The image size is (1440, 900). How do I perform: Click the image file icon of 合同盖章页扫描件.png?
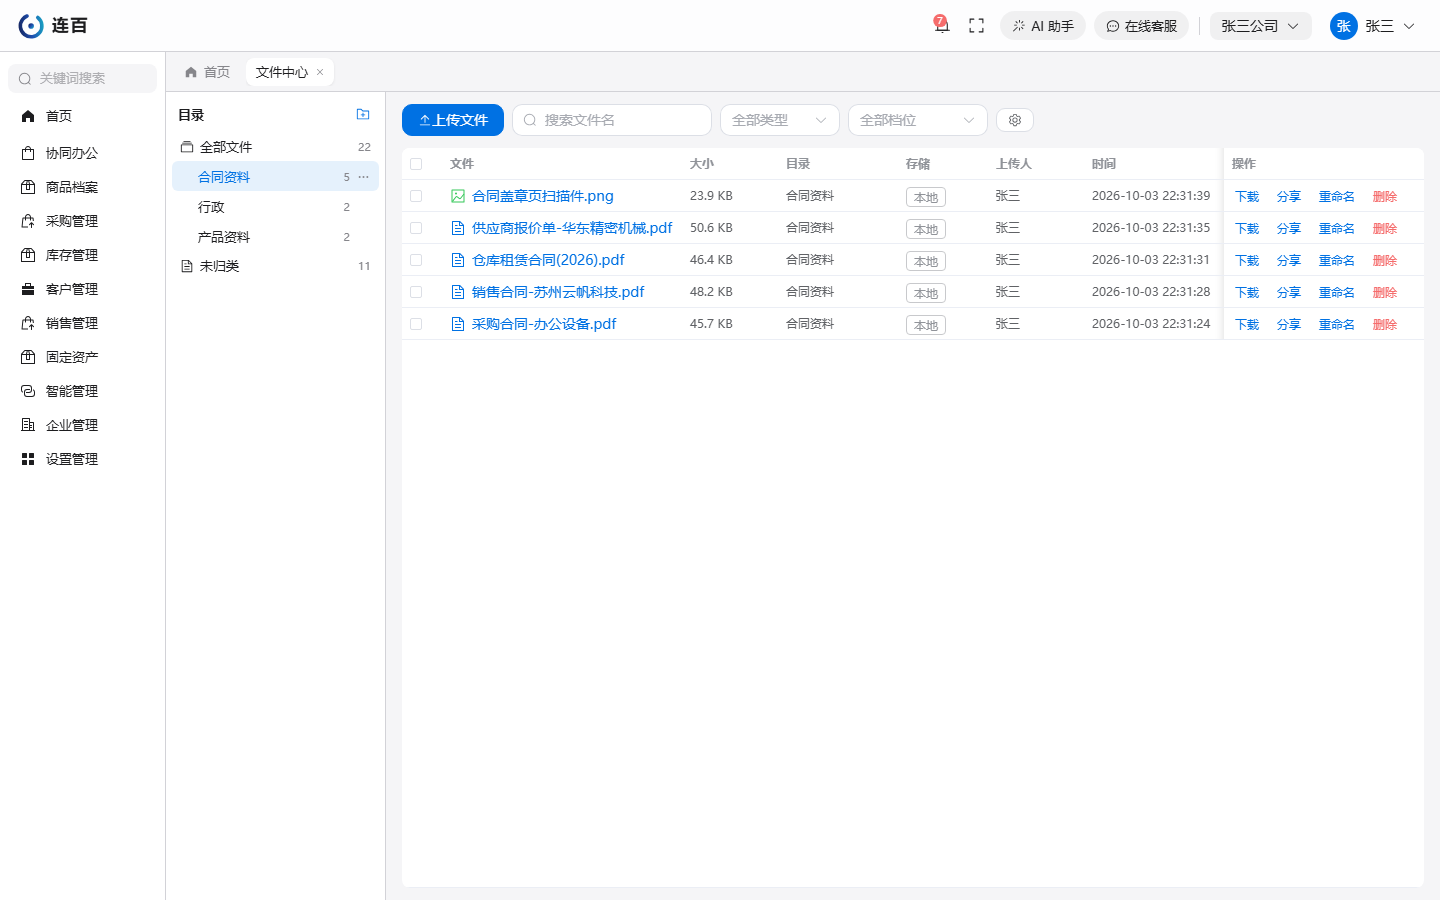click(x=458, y=196)
